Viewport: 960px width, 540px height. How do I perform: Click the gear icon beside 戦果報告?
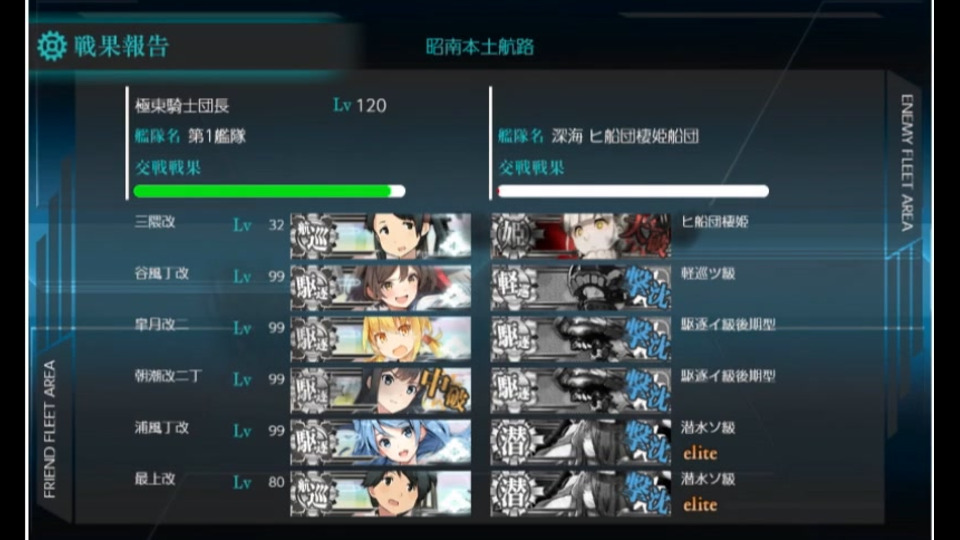(x=51, y=46)
